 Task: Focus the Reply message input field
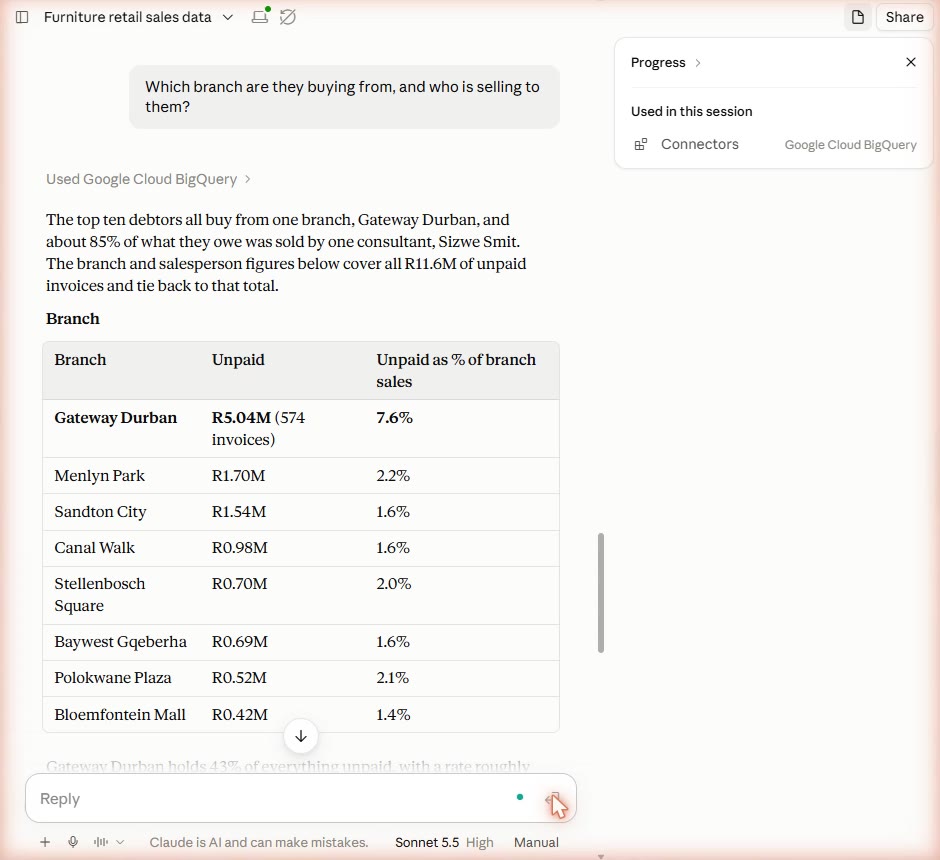(270, 798)
